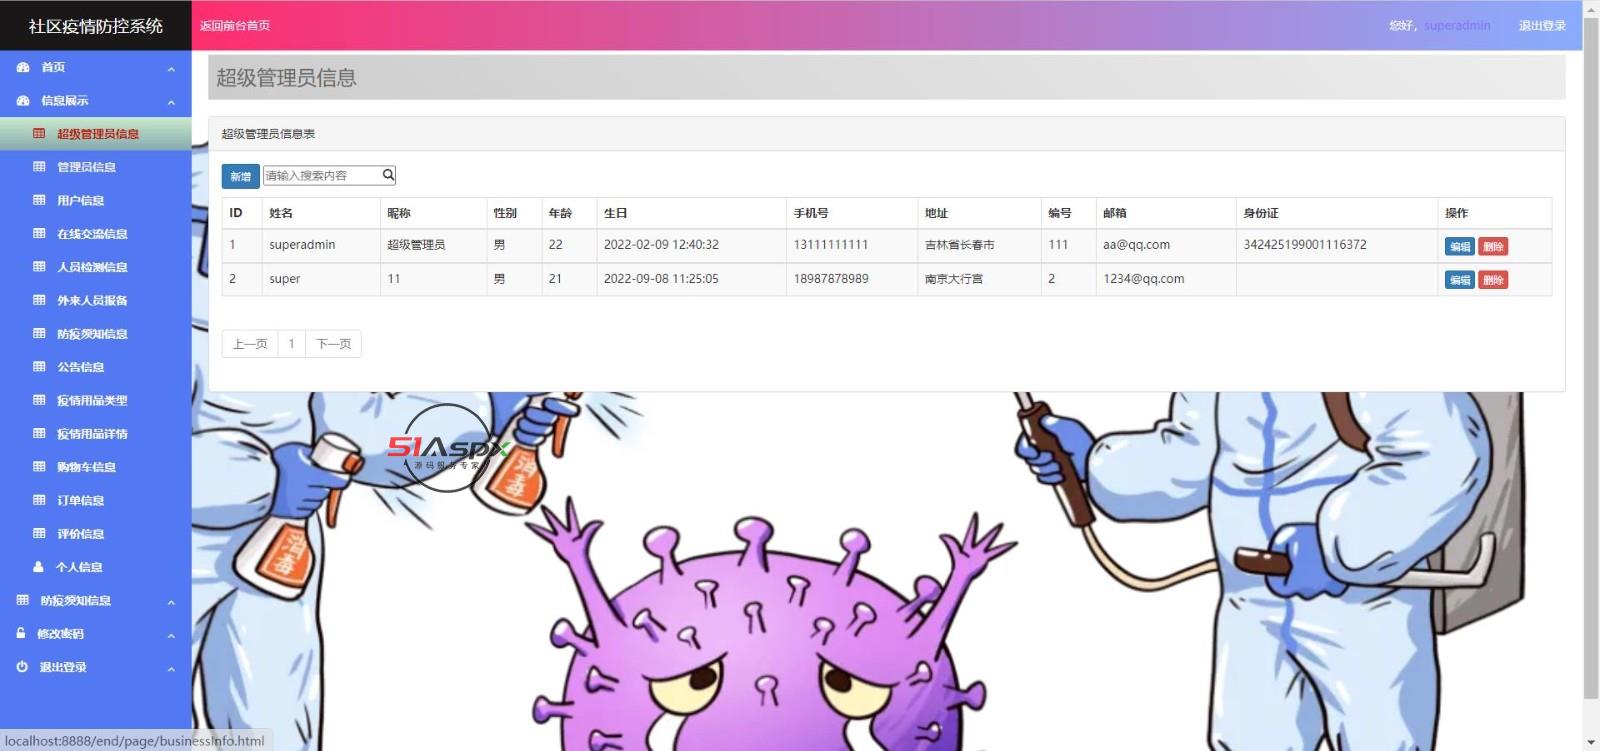Click the dashboard icon beside 首页

click(23, 67)
